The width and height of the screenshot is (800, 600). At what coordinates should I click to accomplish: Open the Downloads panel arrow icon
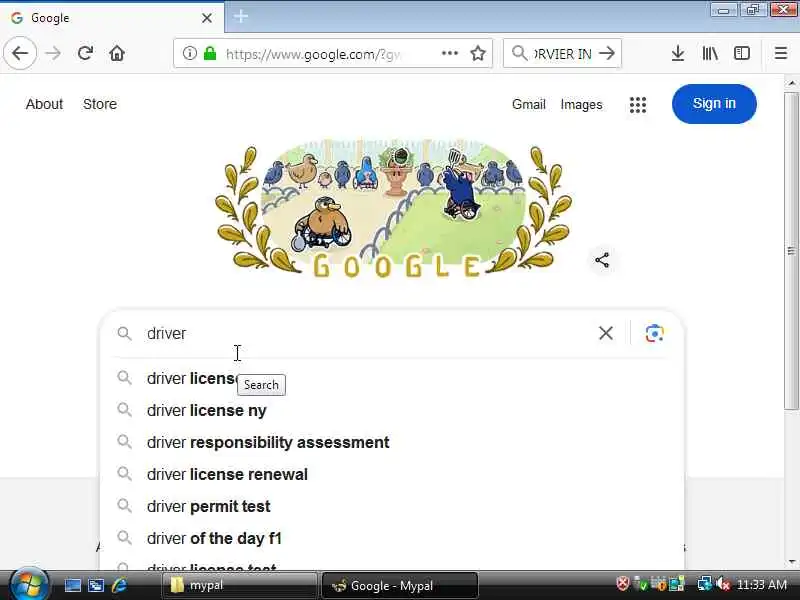pos(678,53)
